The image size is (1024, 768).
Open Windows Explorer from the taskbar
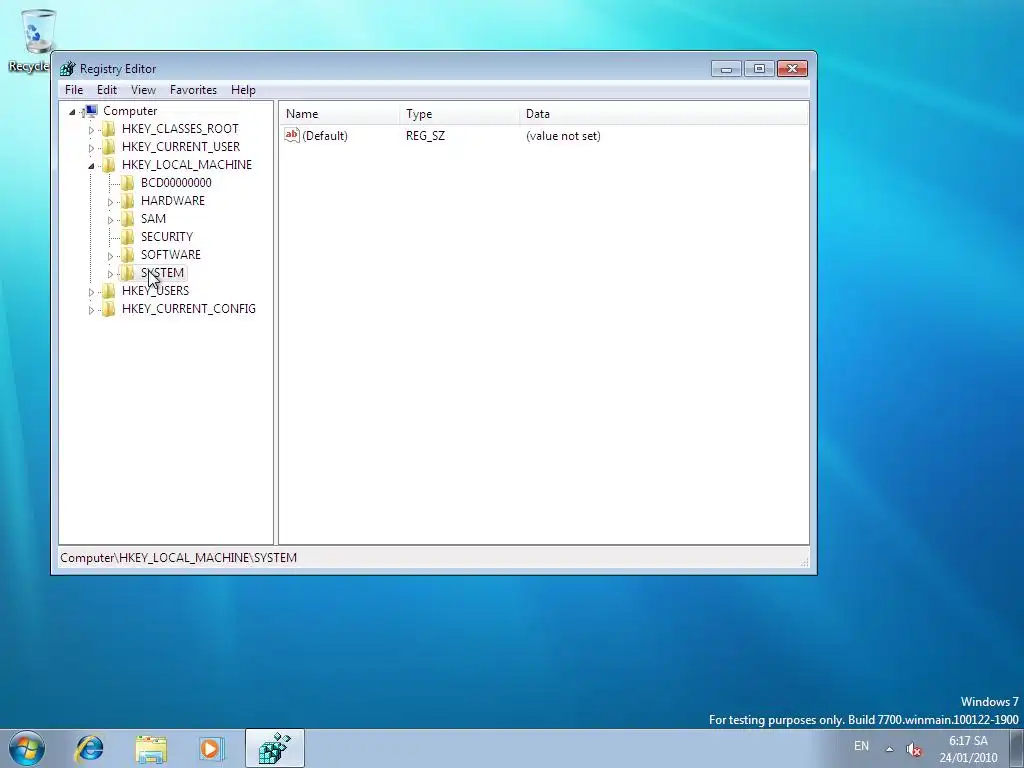pos(151,748)
